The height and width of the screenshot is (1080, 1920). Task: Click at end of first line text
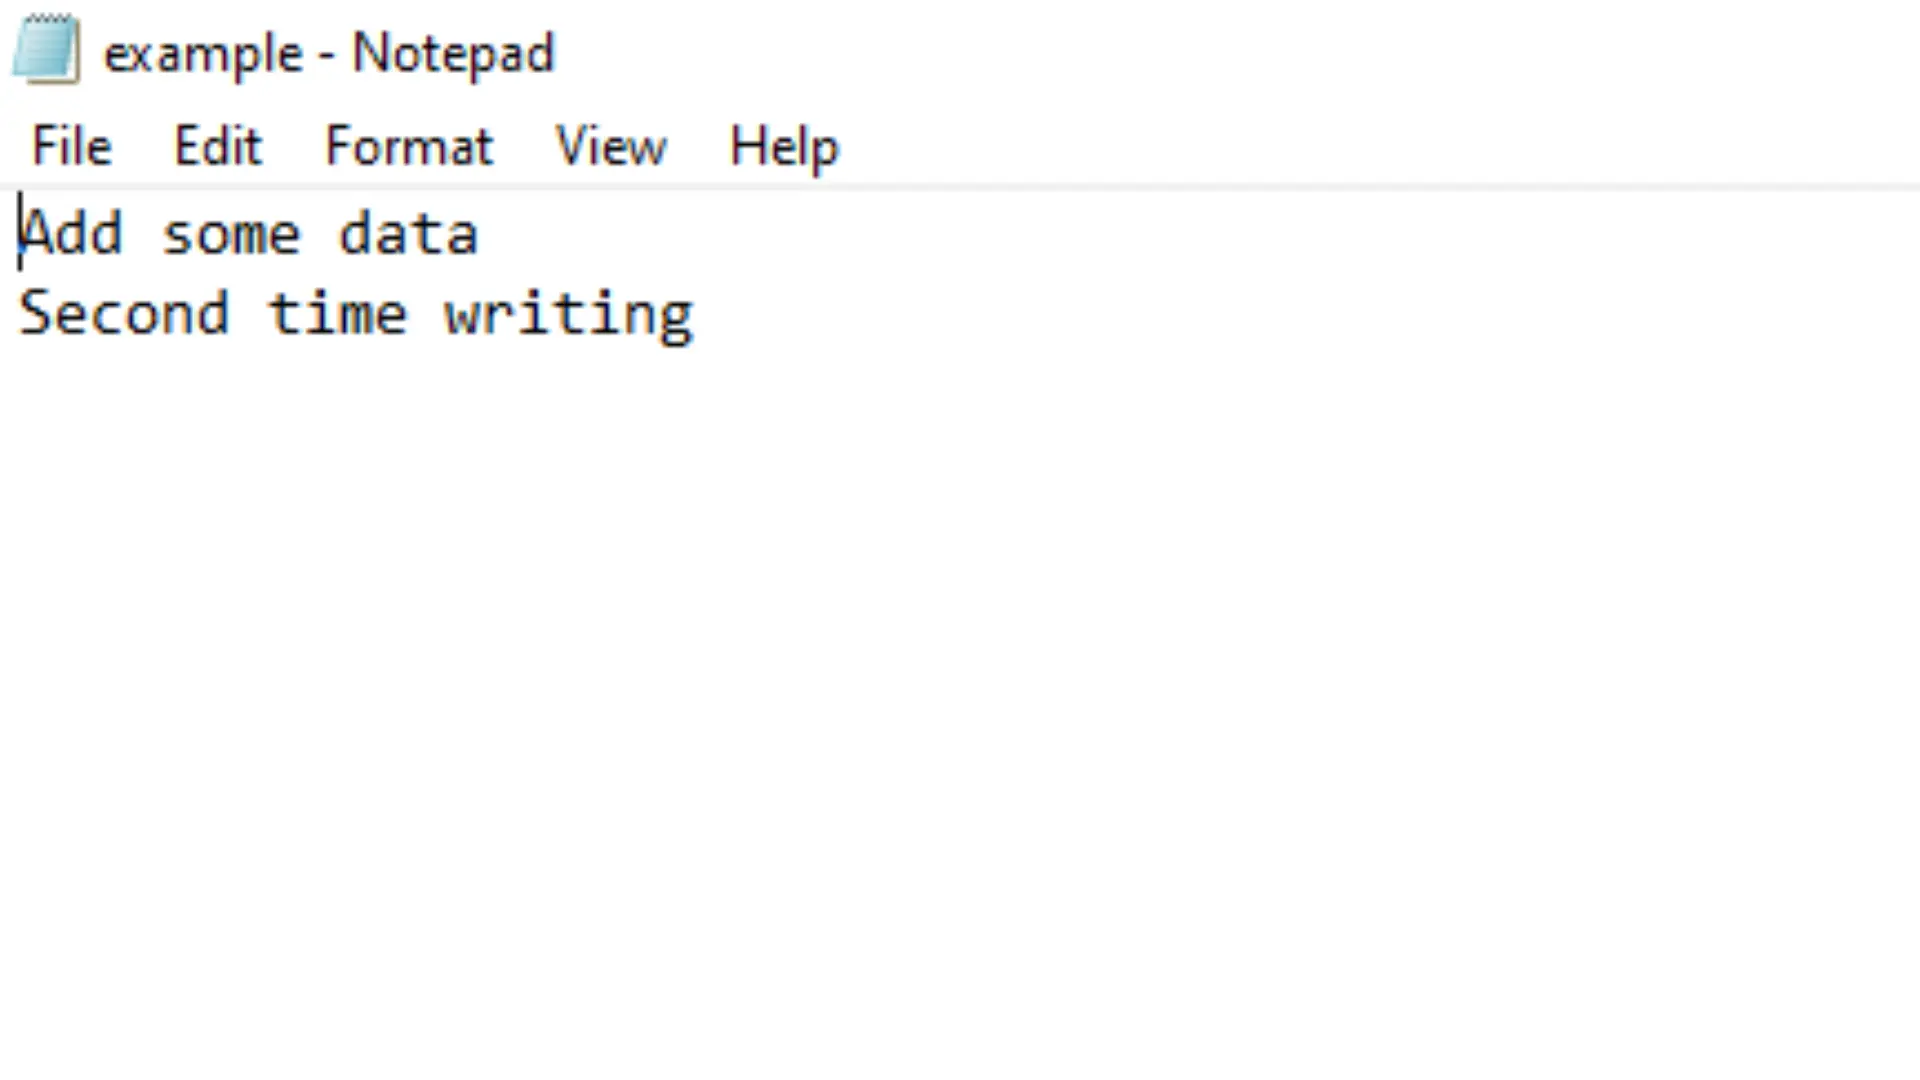pyautogui.click(x=479, y=231)
